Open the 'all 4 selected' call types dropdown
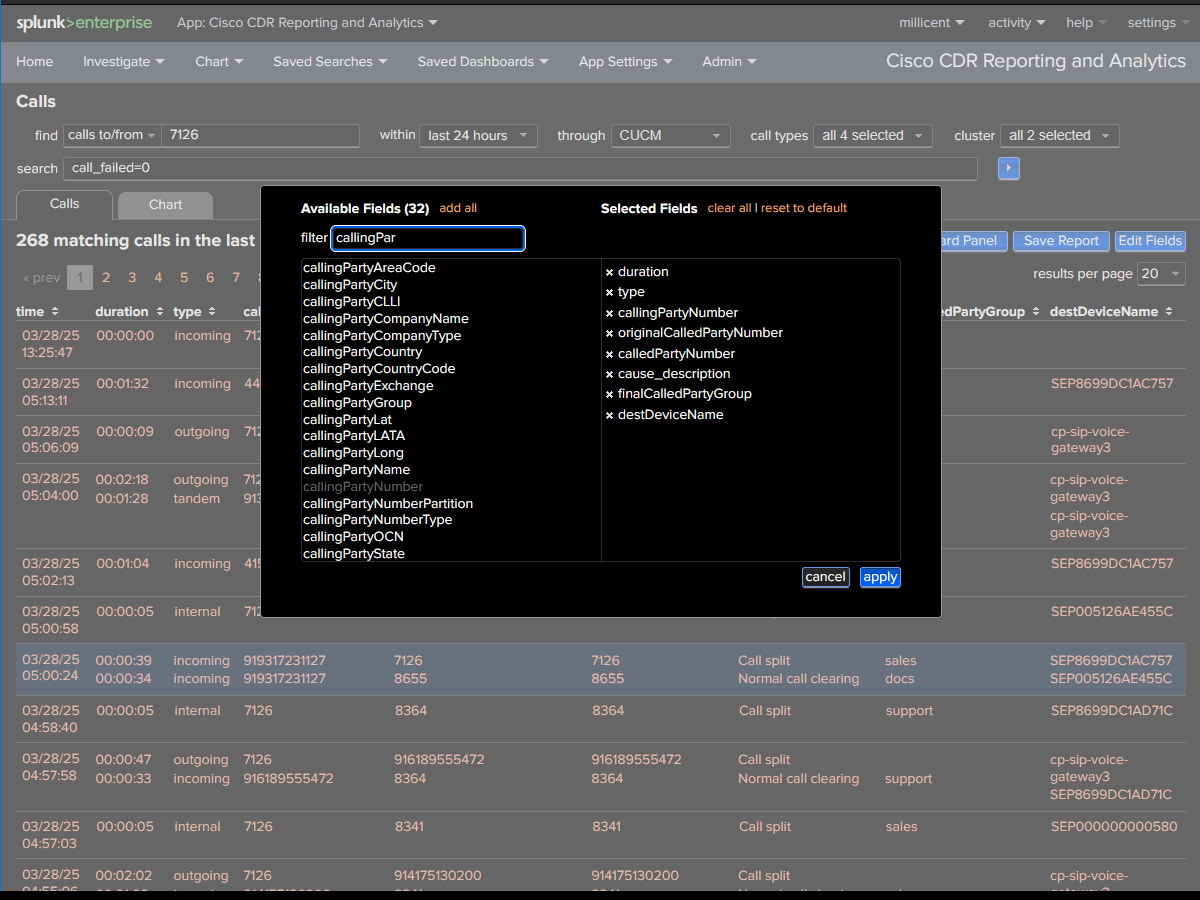 tap(872, 135)
